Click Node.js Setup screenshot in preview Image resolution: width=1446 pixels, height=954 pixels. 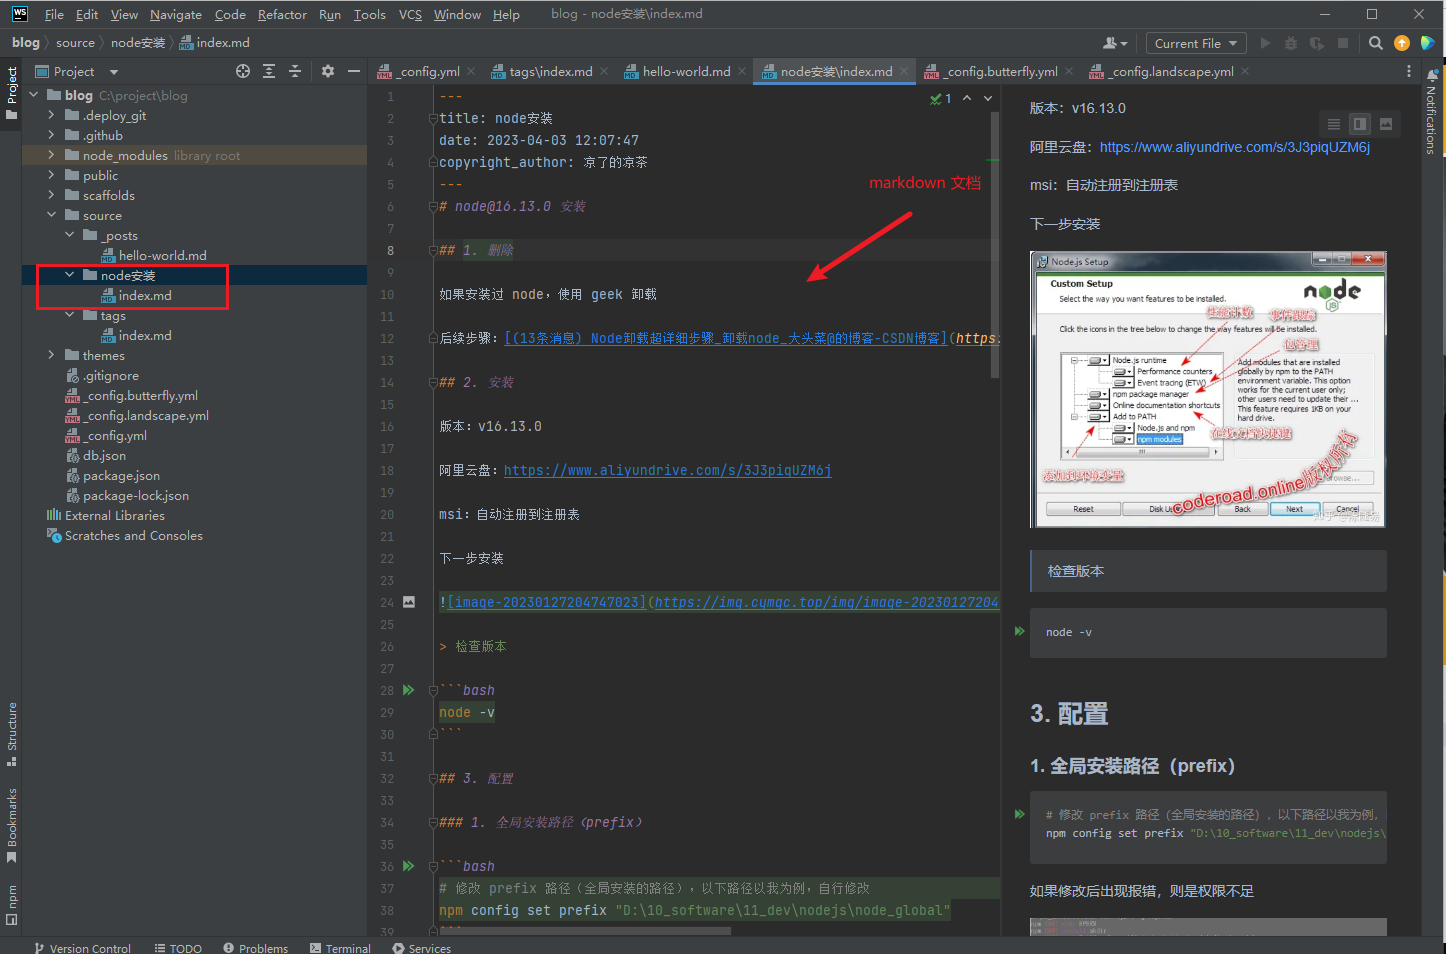click(x=1208, y=389)
